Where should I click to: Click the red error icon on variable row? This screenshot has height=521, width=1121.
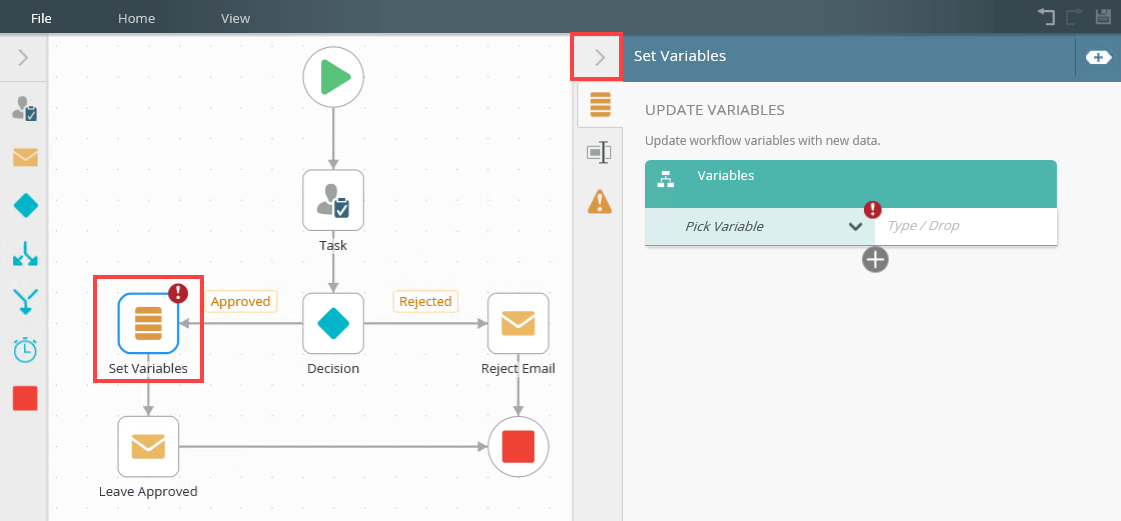[873, 209]
